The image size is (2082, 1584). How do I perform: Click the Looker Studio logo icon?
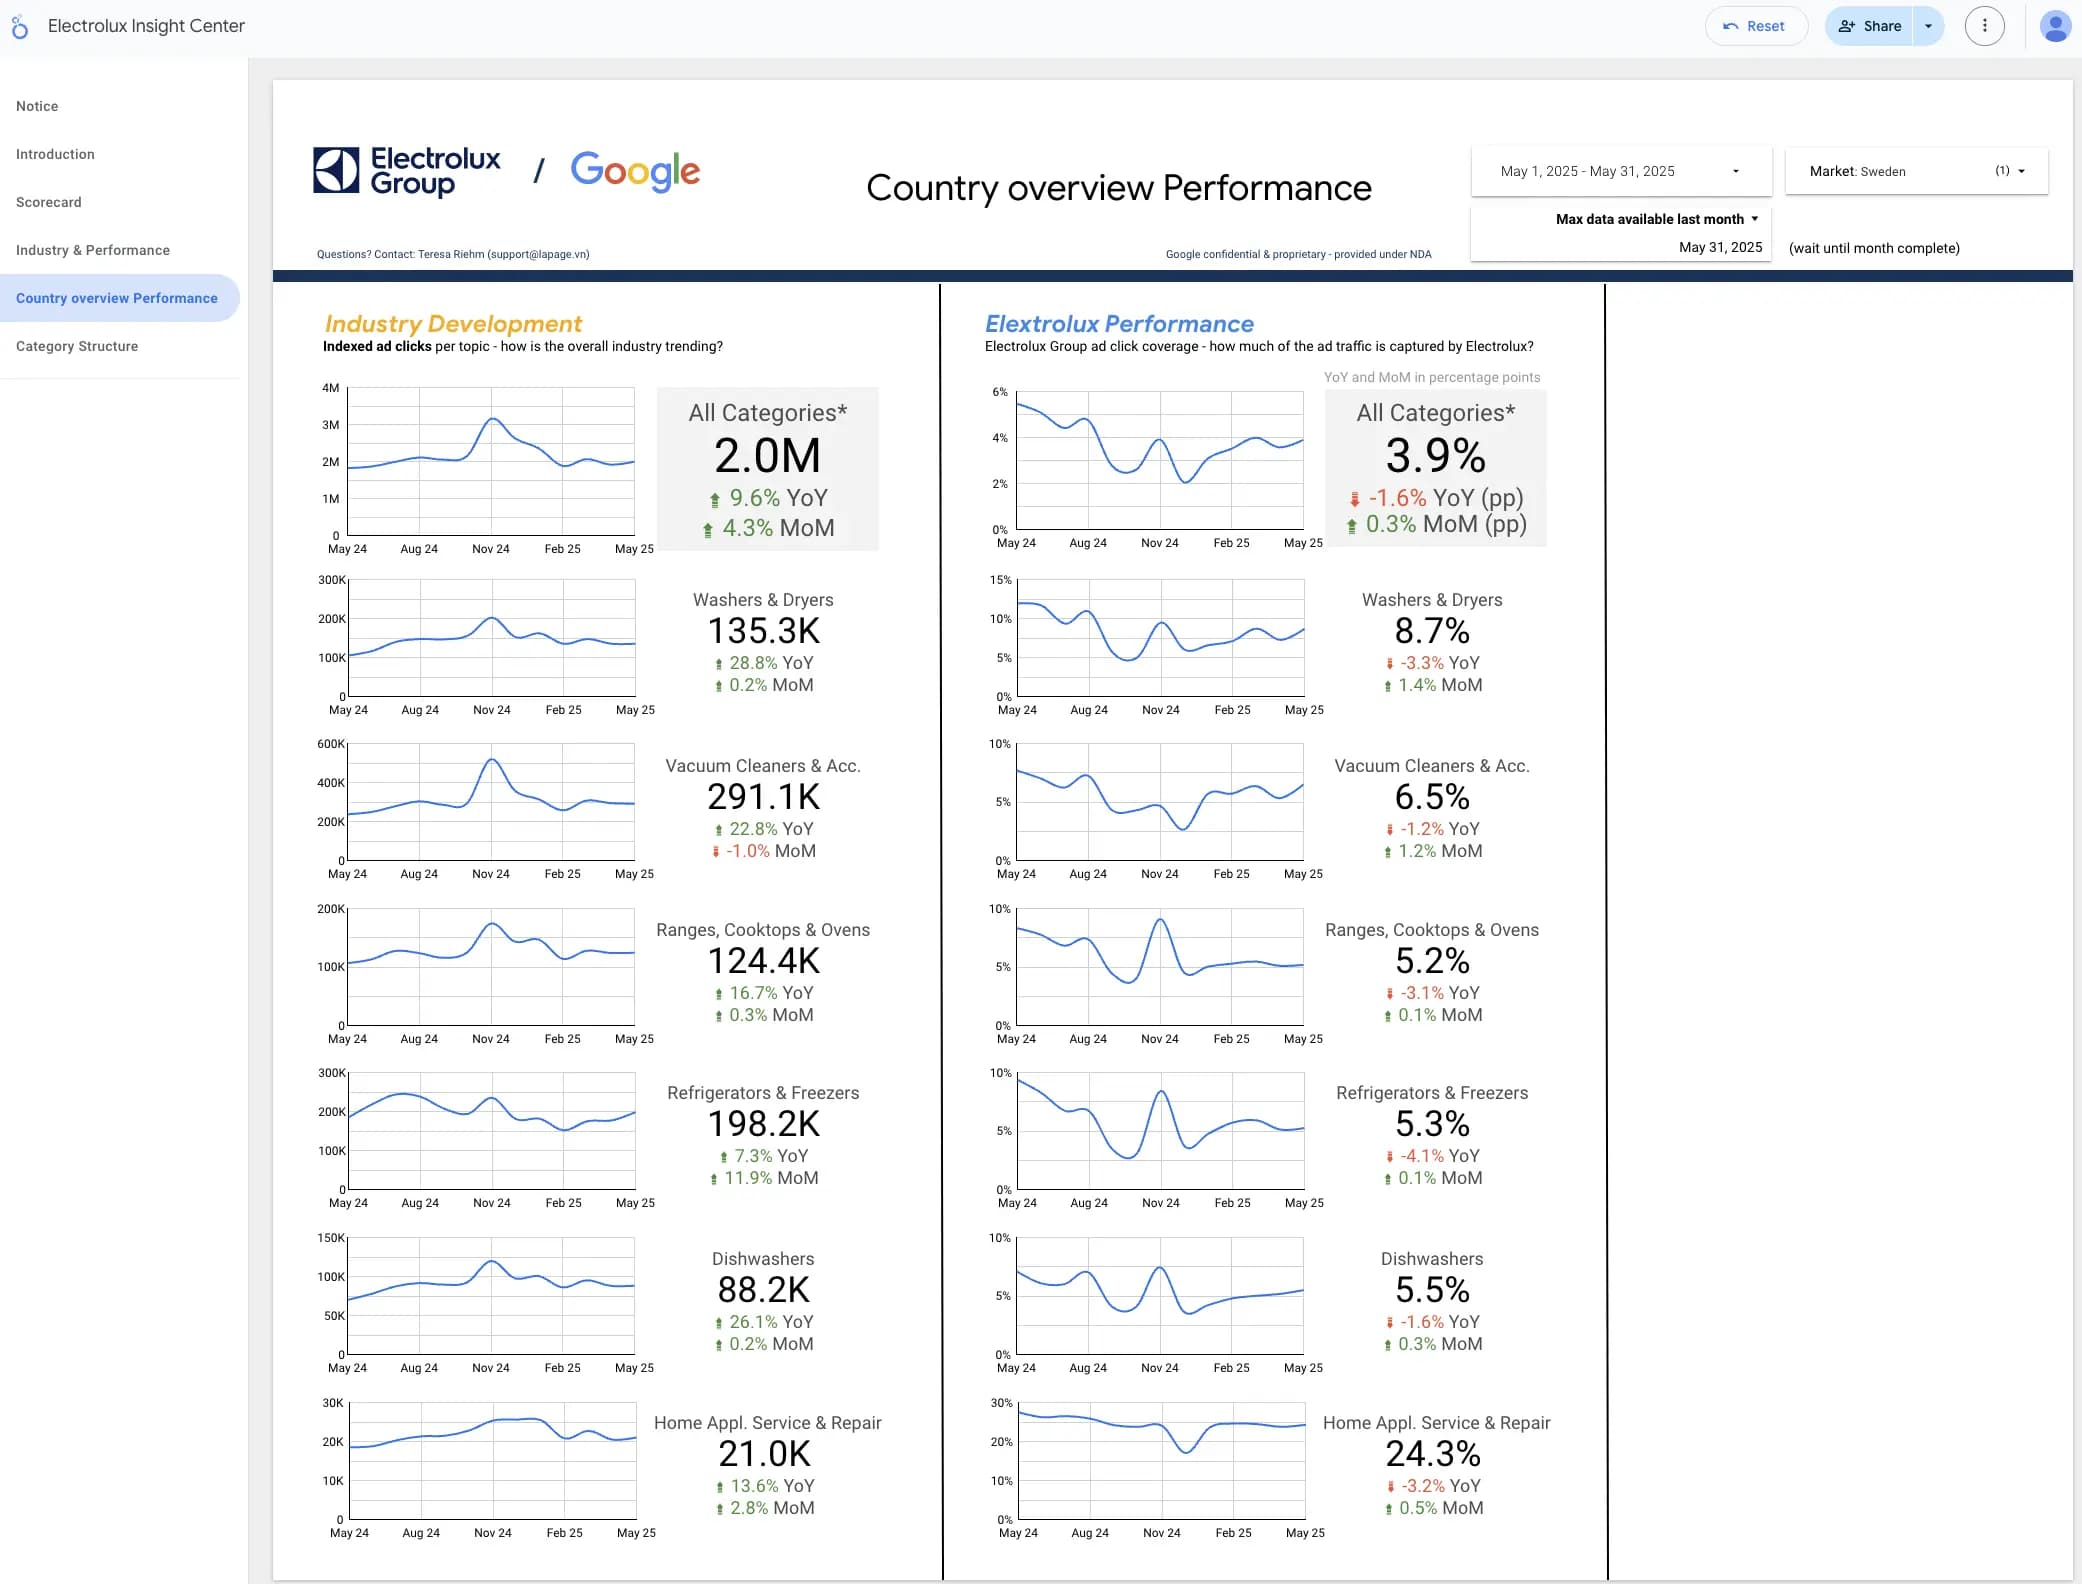(19, 26)
